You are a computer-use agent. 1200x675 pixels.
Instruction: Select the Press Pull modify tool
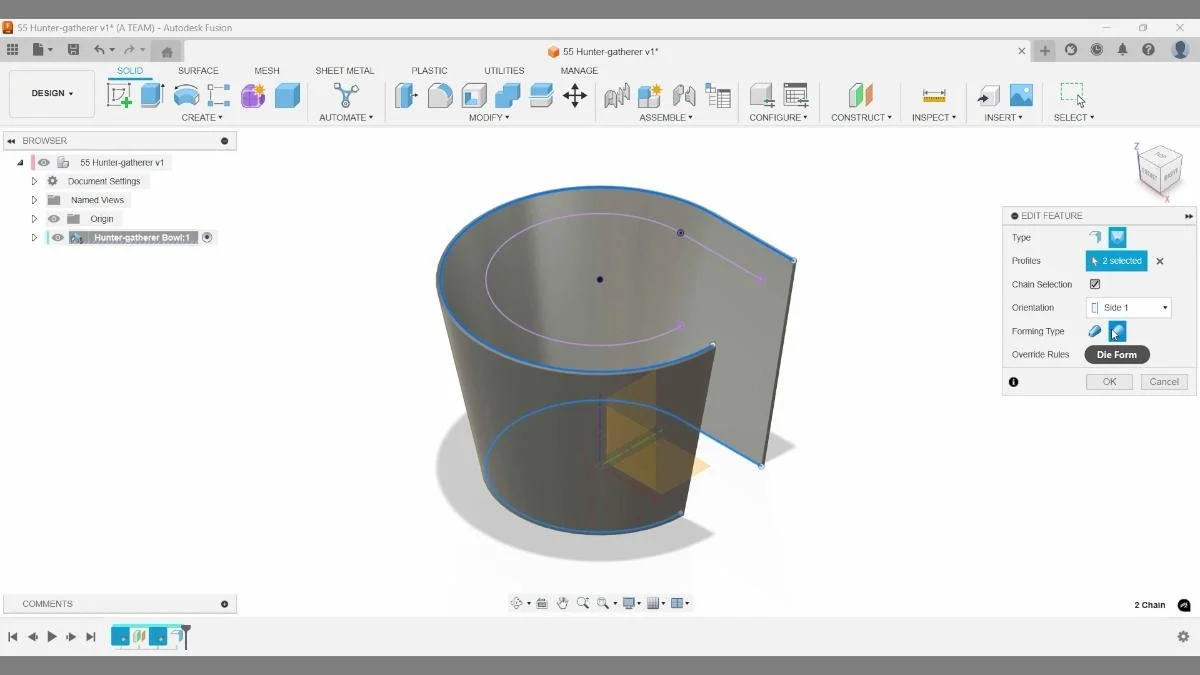click(406, 95)
